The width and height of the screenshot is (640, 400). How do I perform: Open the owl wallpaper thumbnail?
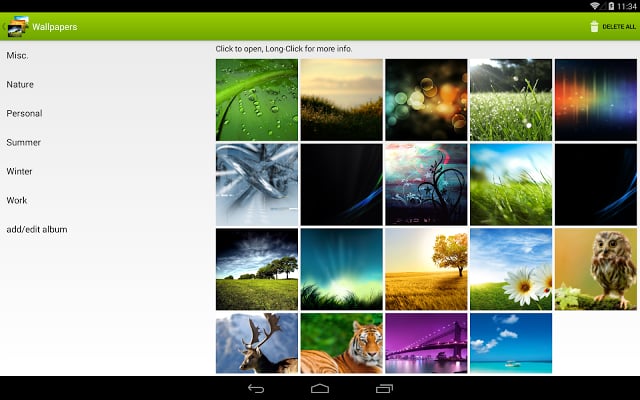pyautogui.click(x=595, y=269)
